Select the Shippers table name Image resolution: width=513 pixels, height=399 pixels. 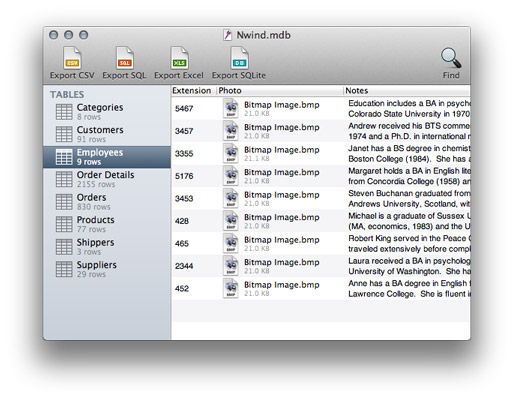coord(95,243)
